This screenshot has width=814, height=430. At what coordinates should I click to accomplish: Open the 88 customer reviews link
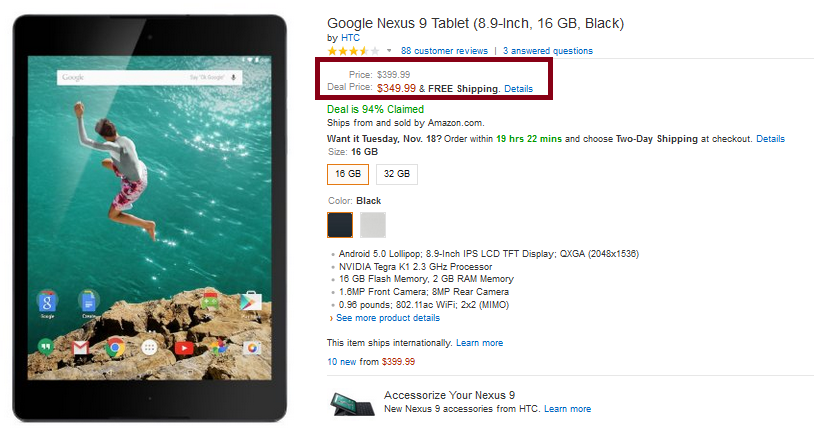[x=444, y=50]
